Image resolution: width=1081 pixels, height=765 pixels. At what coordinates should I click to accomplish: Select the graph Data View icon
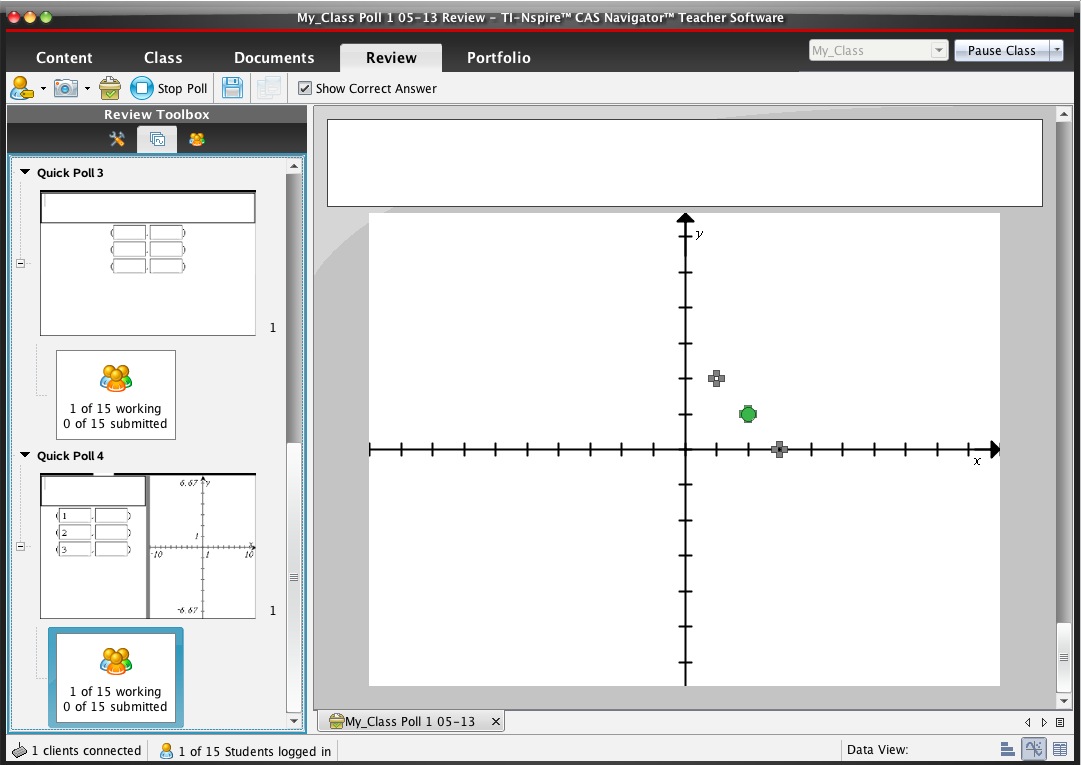[1034, 750]
